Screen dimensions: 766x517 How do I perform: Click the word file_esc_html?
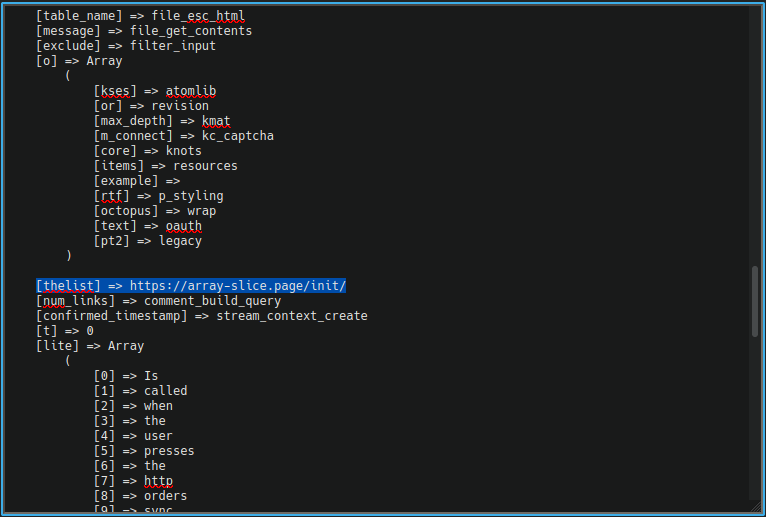(x=198, y=16)
